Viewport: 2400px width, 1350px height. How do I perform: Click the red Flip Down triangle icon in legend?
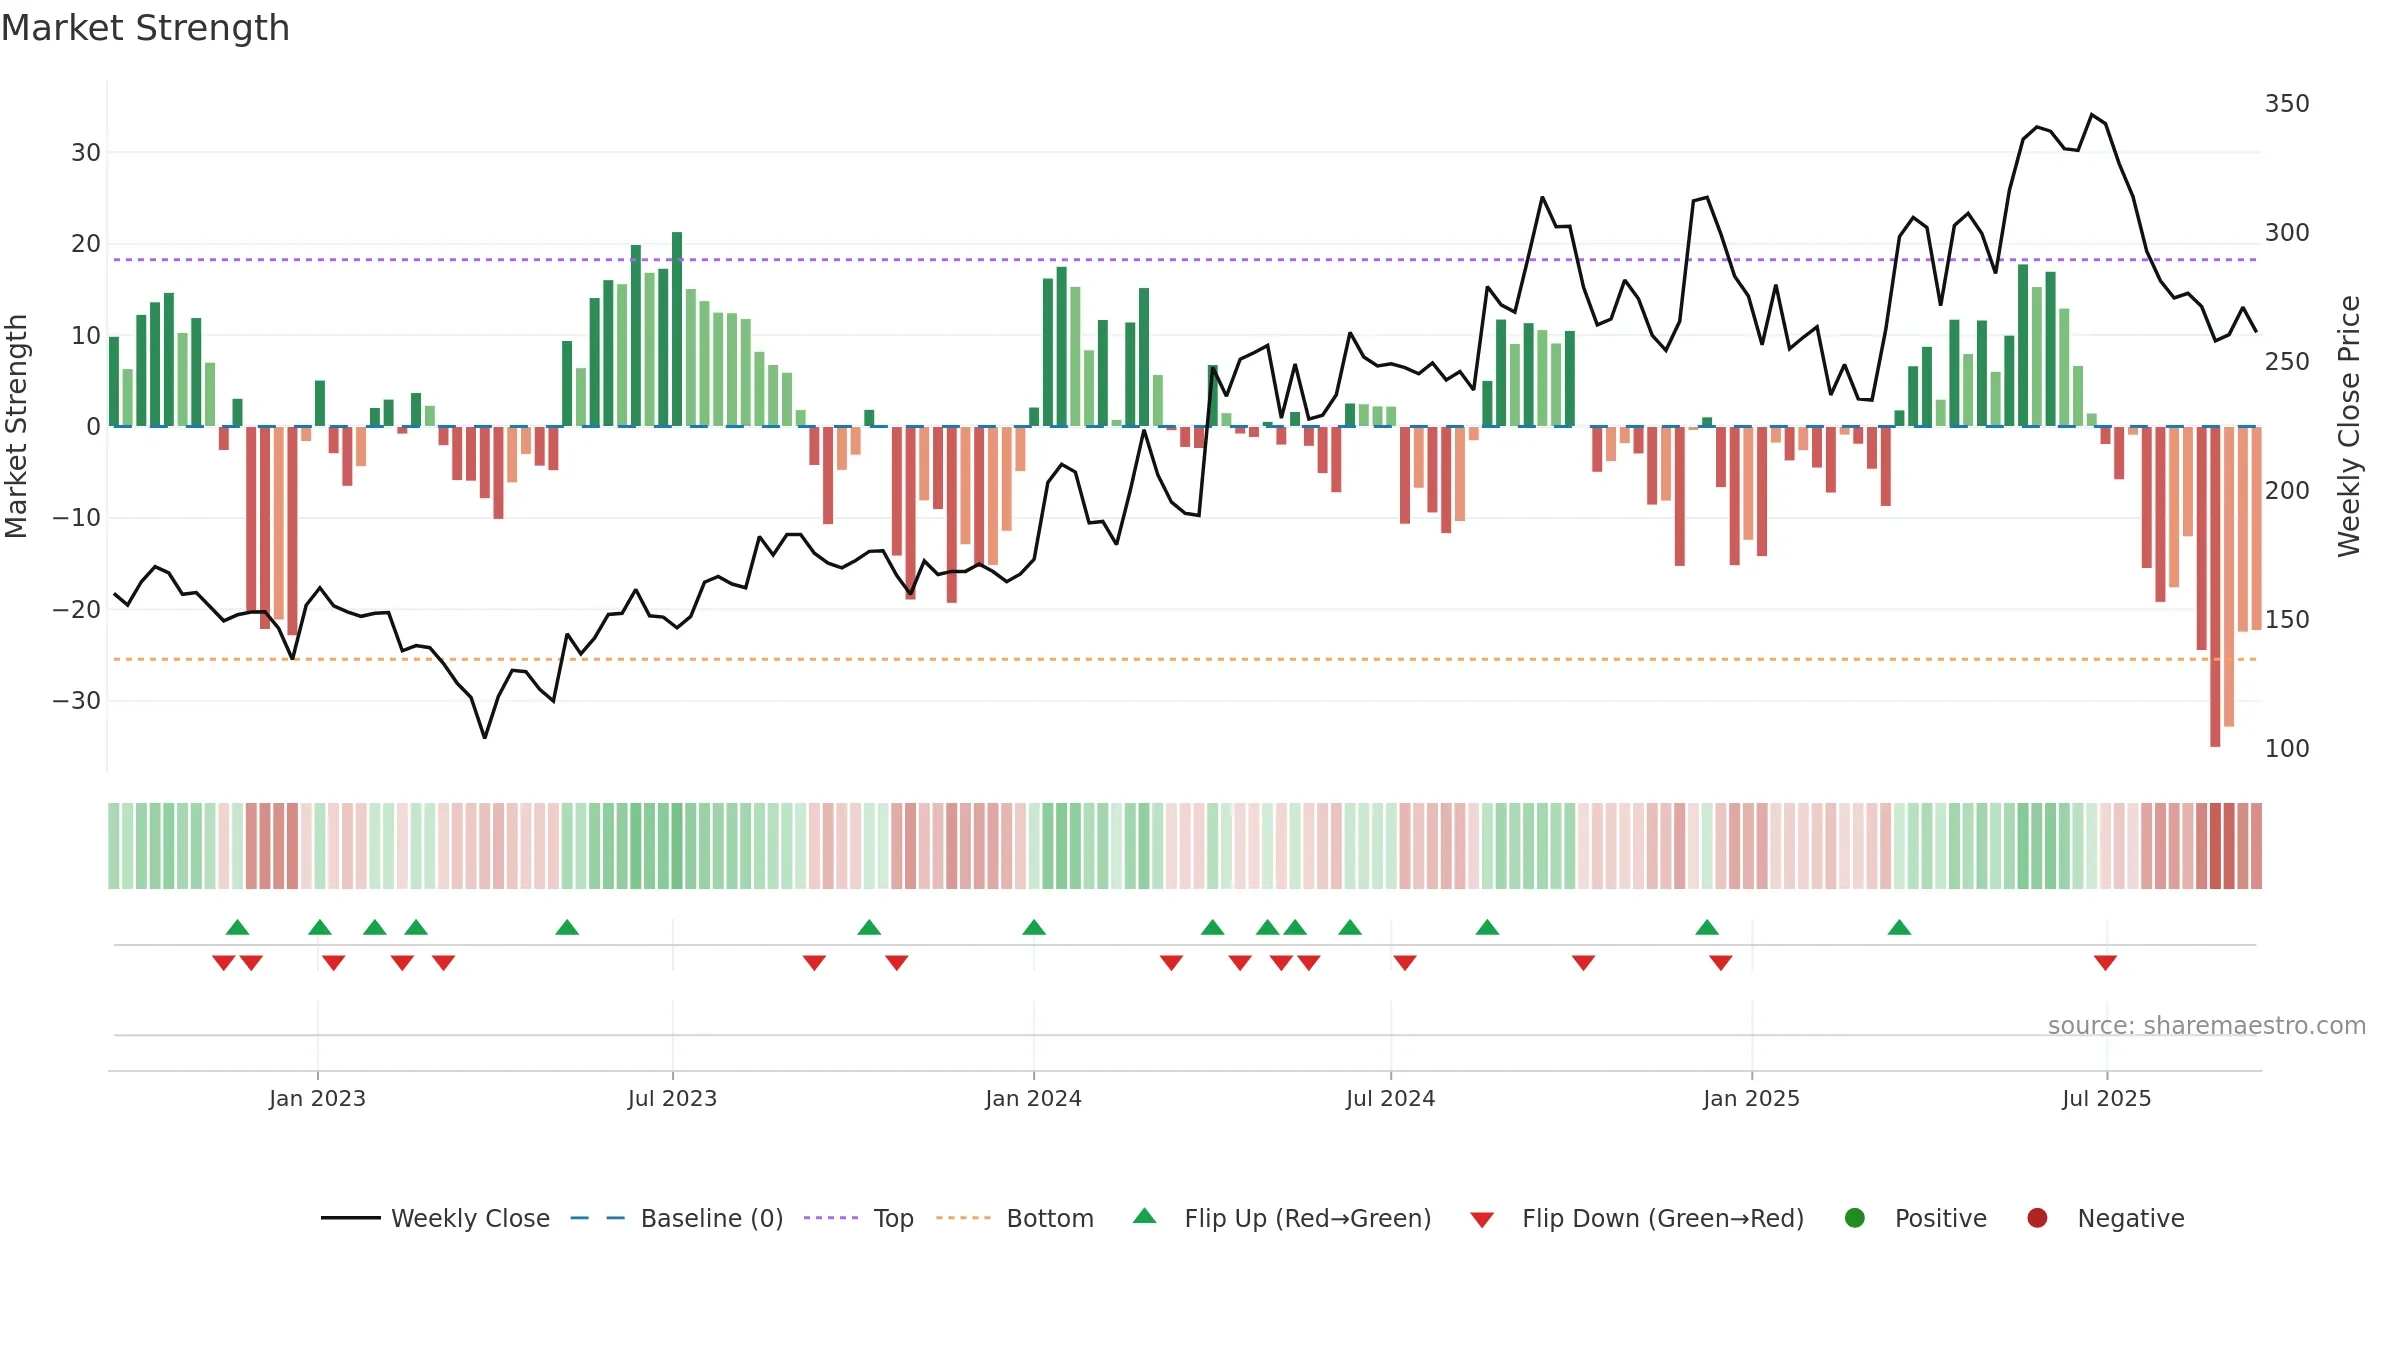pyautogui.click(x=1482, y=1220)
